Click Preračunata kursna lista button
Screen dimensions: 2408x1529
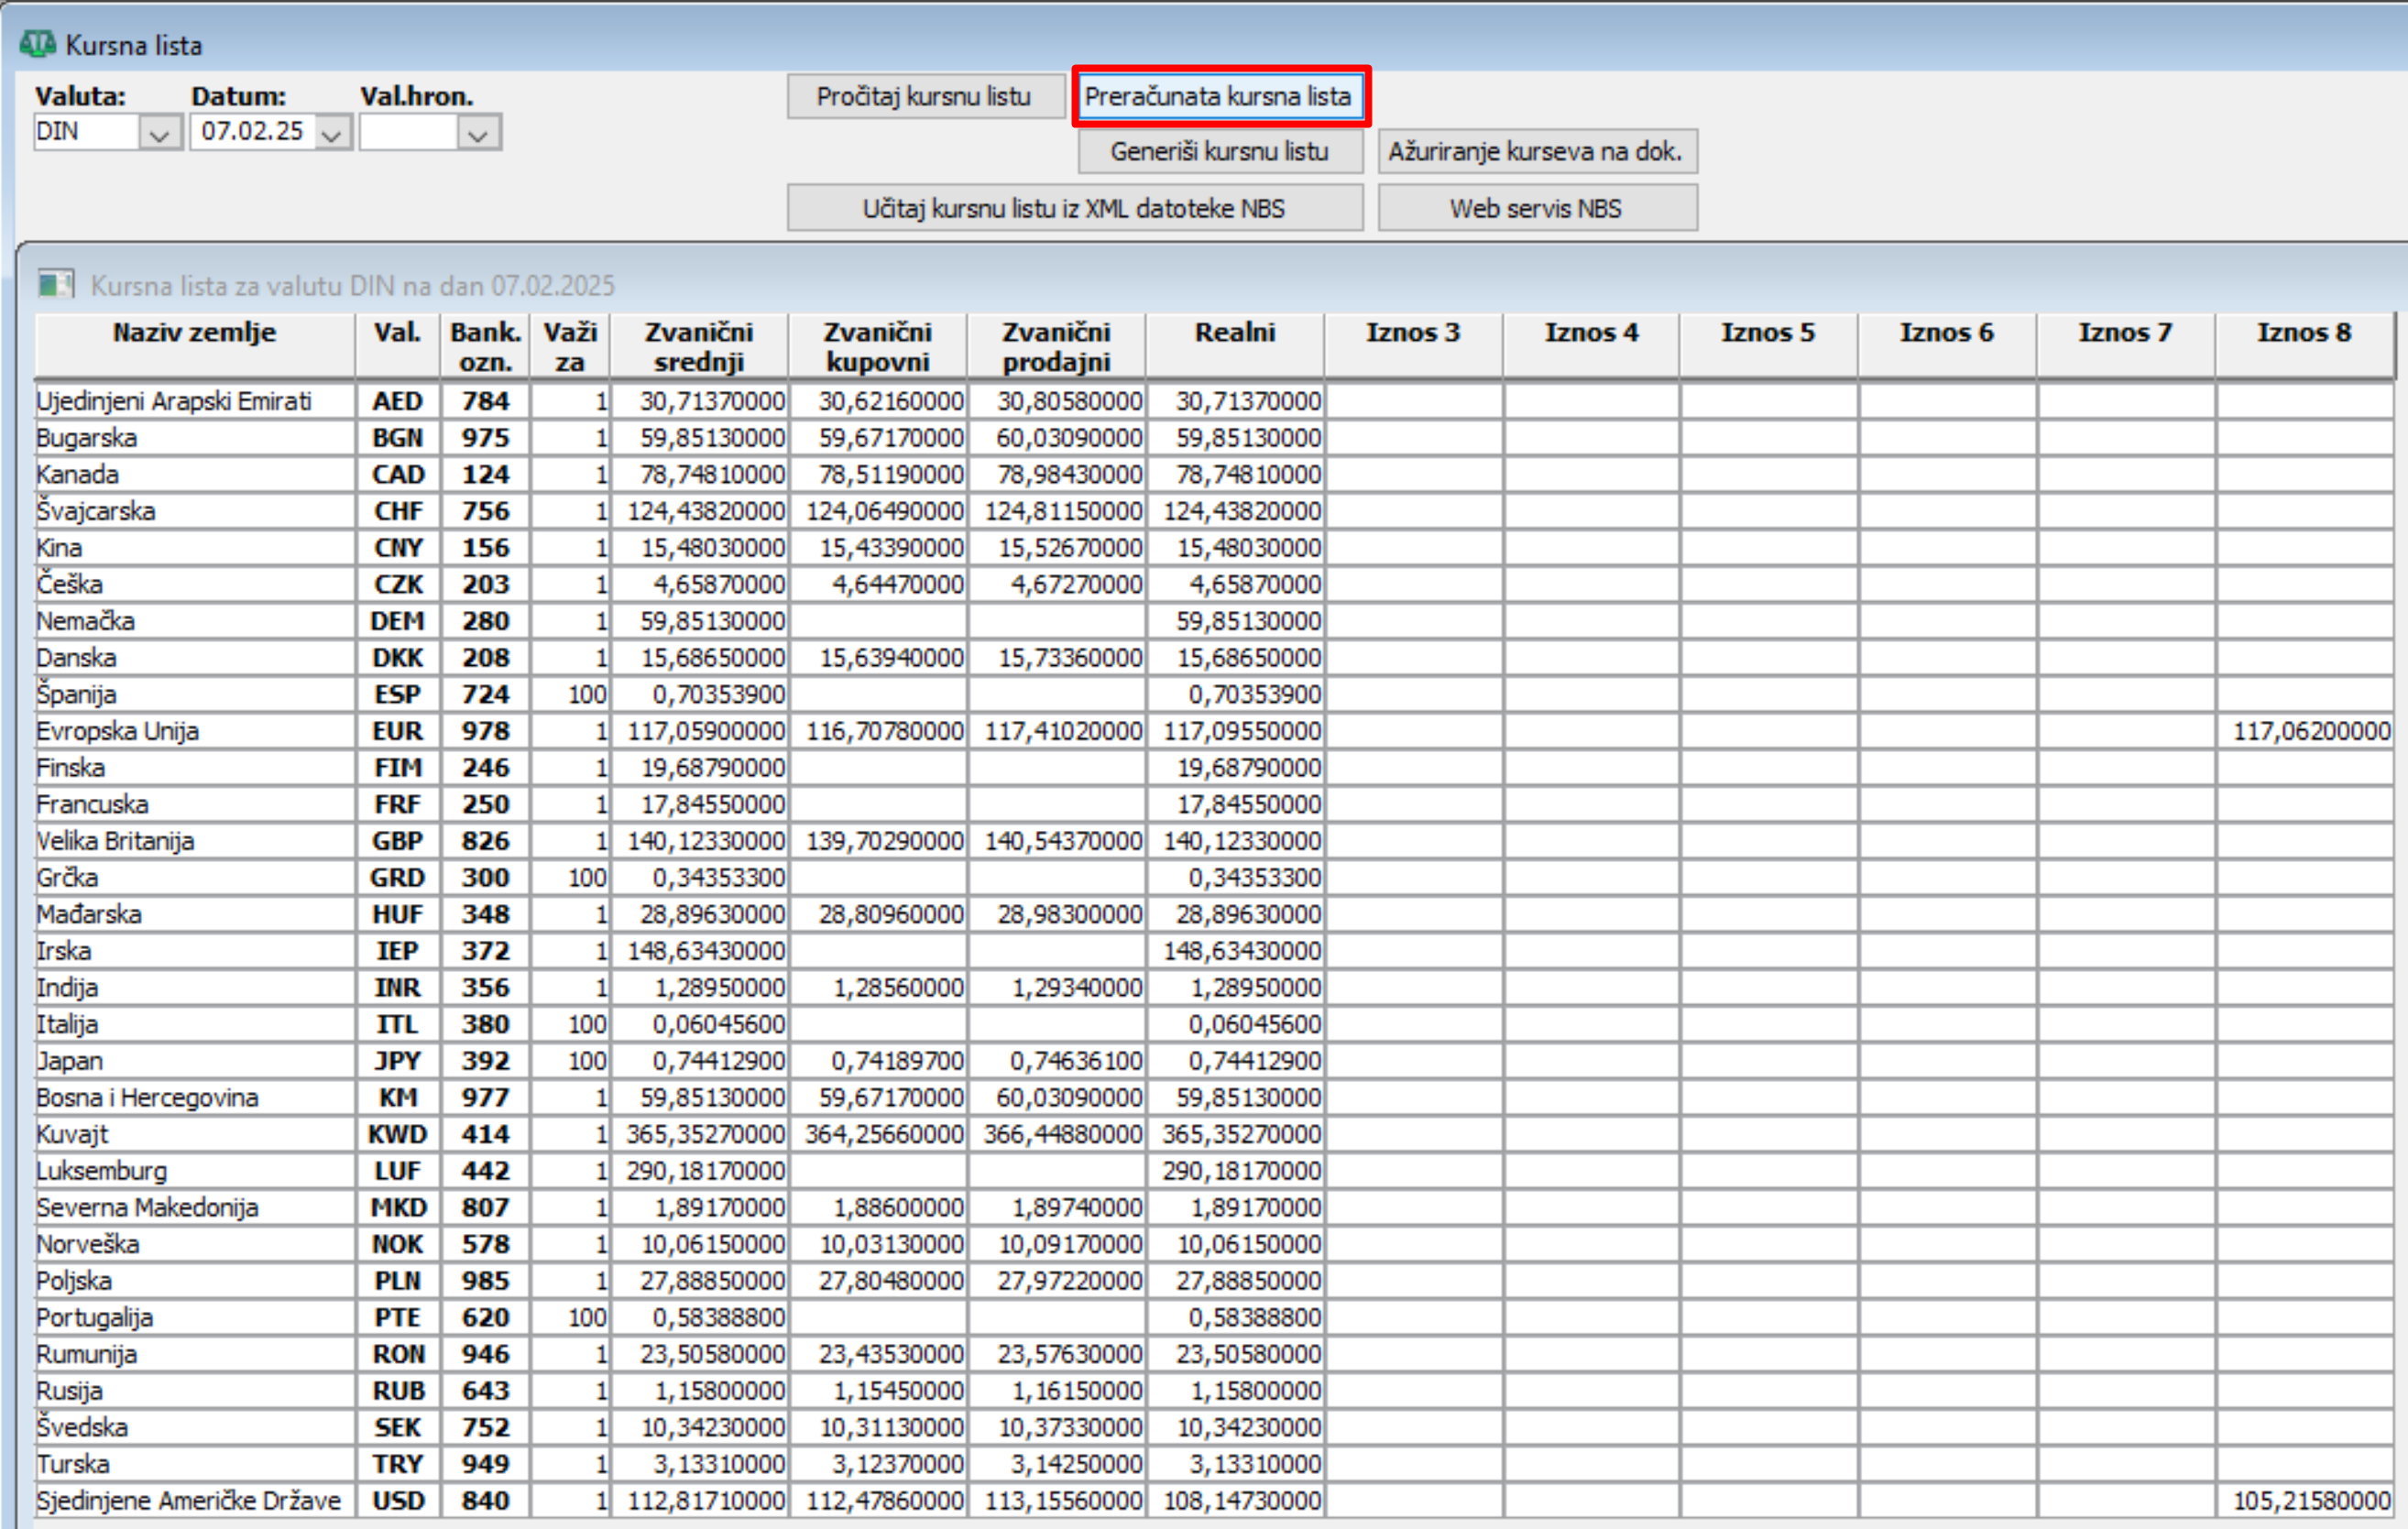(x=1220, y=97)
